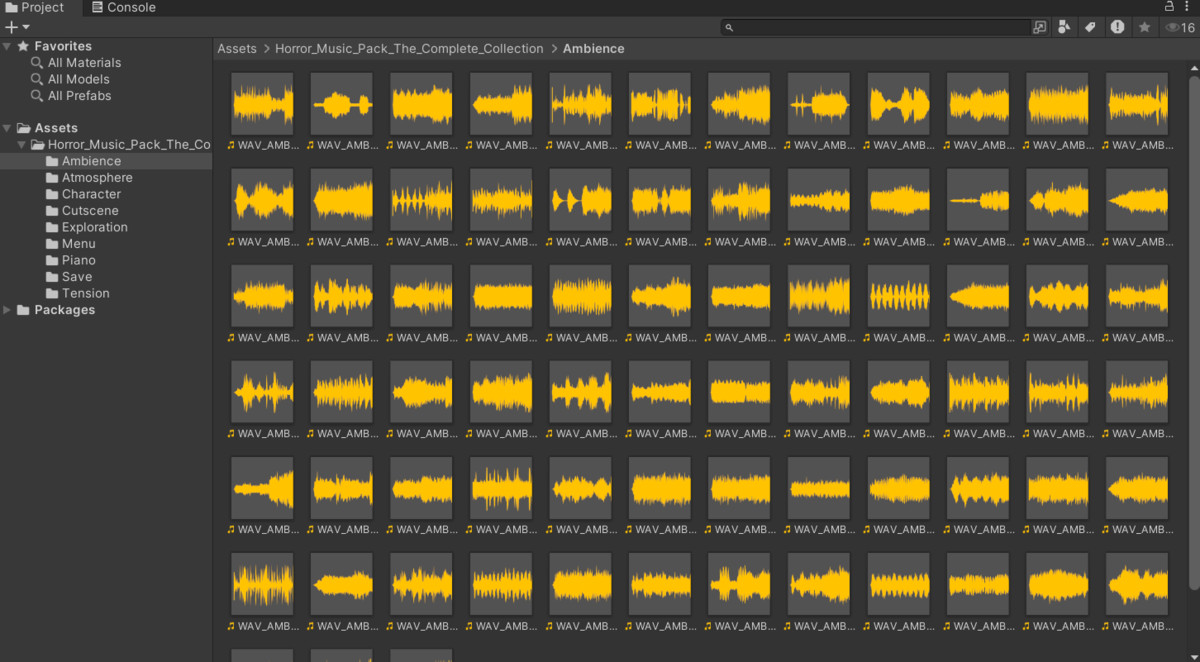Viewport: 1200px width, 662px height.
Task: Open search in the Unity Search window icon
Action: (1040, 28)
